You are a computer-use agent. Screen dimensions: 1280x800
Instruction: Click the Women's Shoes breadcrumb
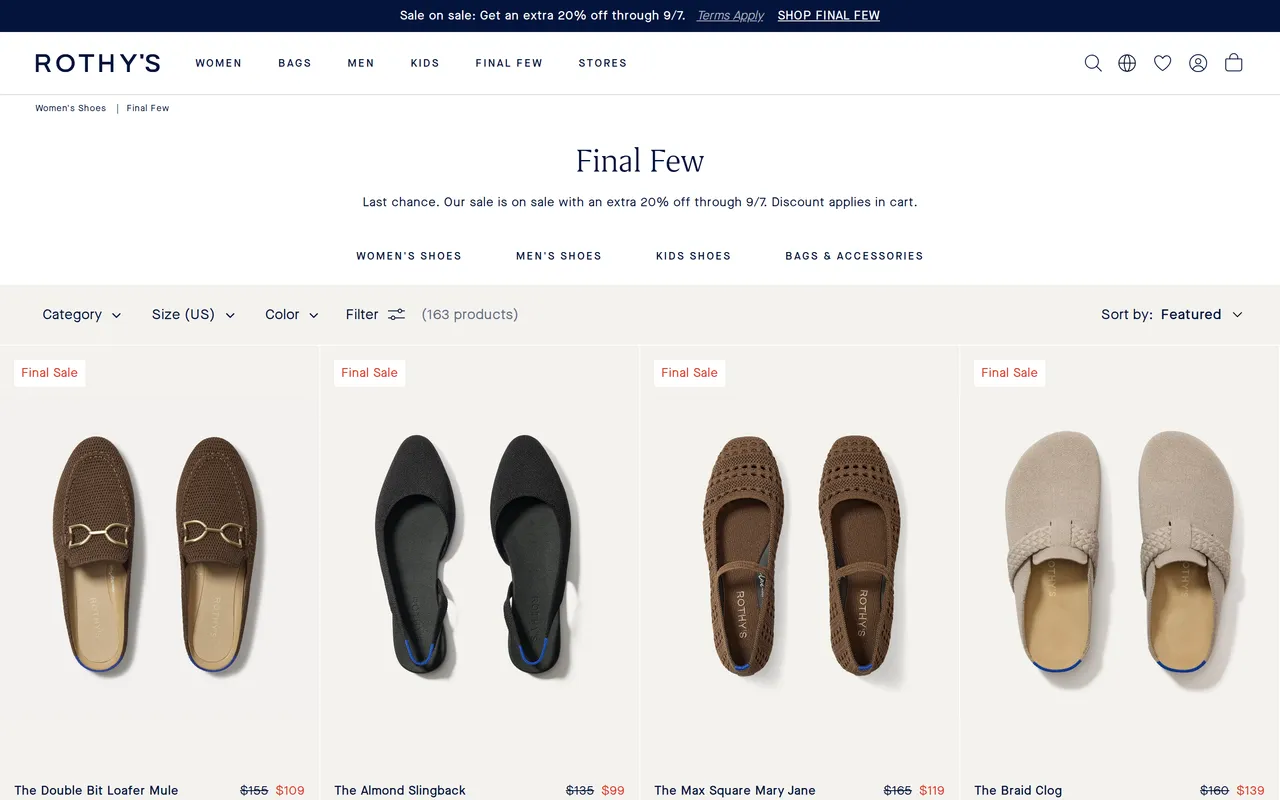point(71,108)
